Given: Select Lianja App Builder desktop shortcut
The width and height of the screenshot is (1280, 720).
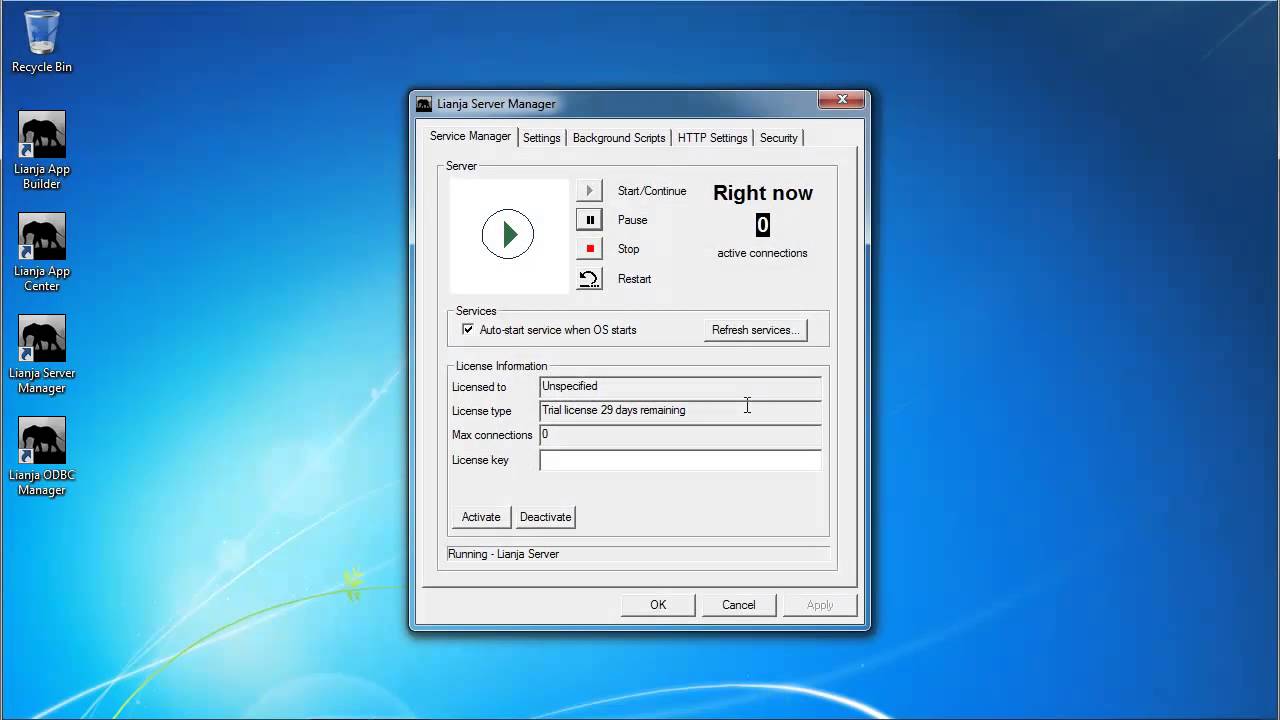Looking at the screenshot, I should click(x=42, y=150).
